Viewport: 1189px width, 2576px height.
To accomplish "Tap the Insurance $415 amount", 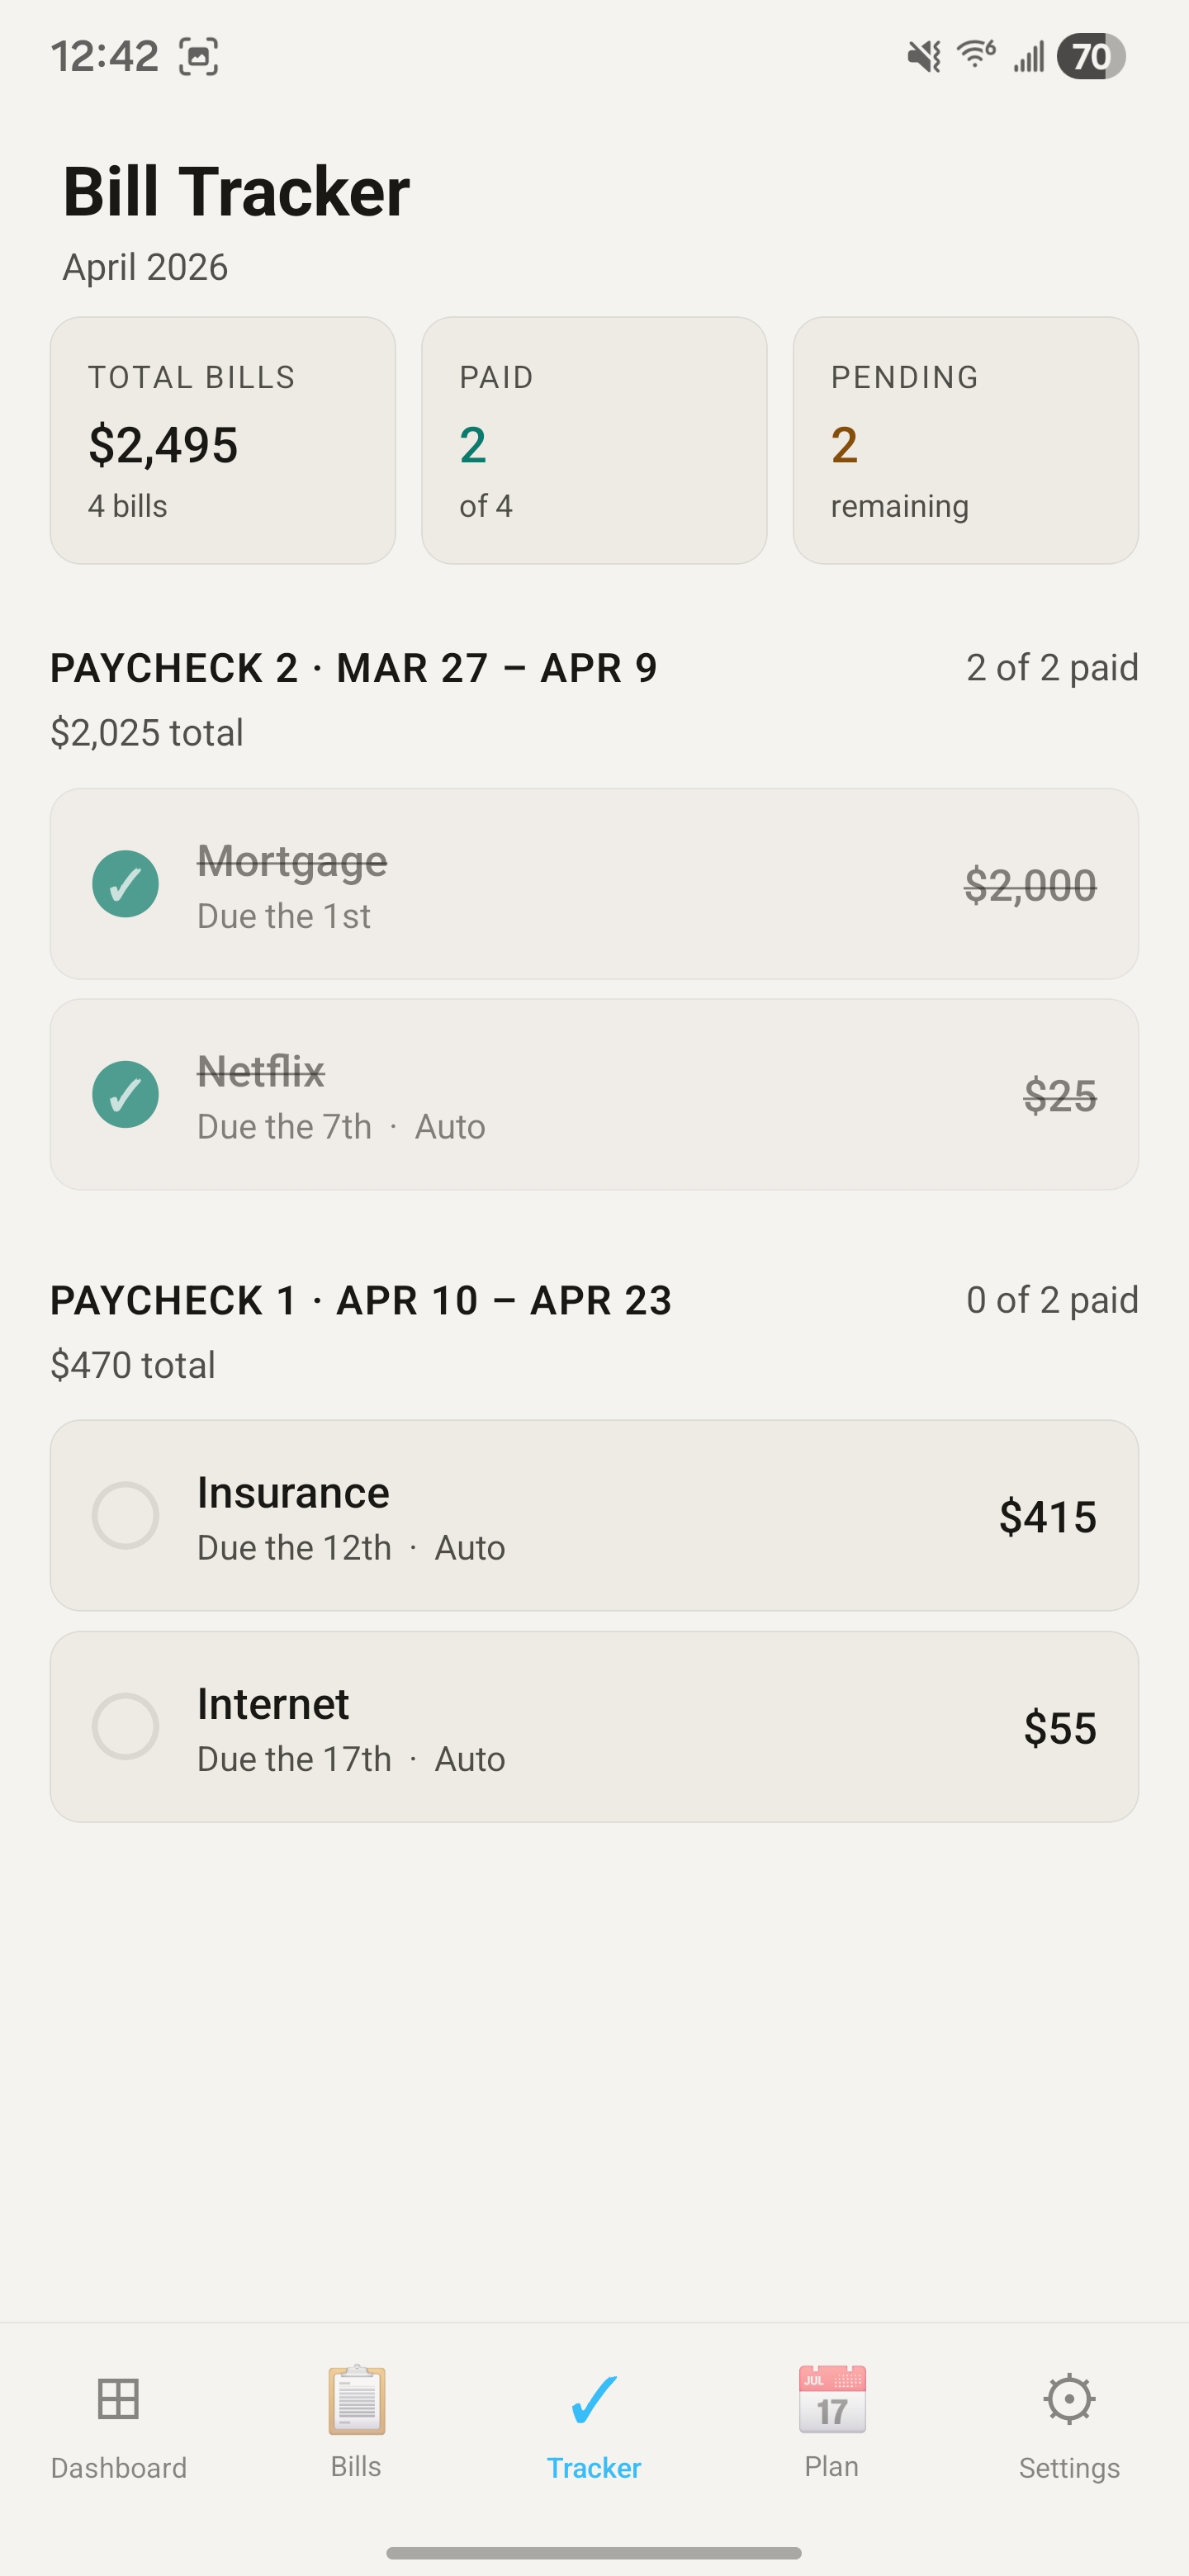I will 1047,1517.
